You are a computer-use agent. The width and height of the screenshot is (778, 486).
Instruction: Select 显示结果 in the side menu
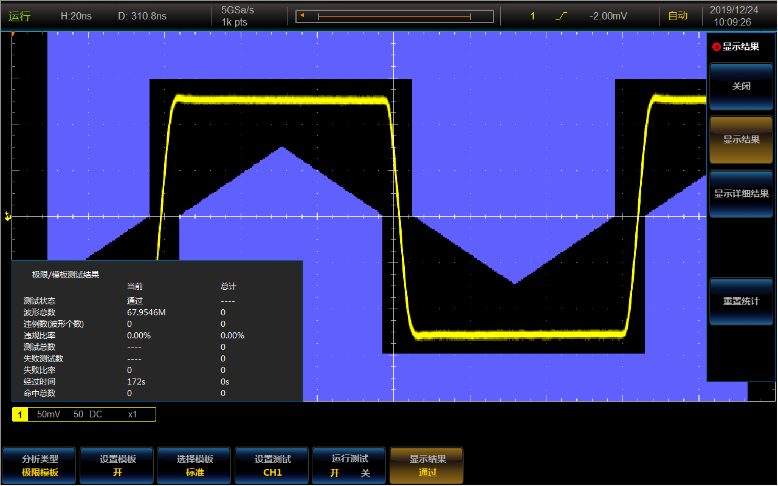click(741, 140)
